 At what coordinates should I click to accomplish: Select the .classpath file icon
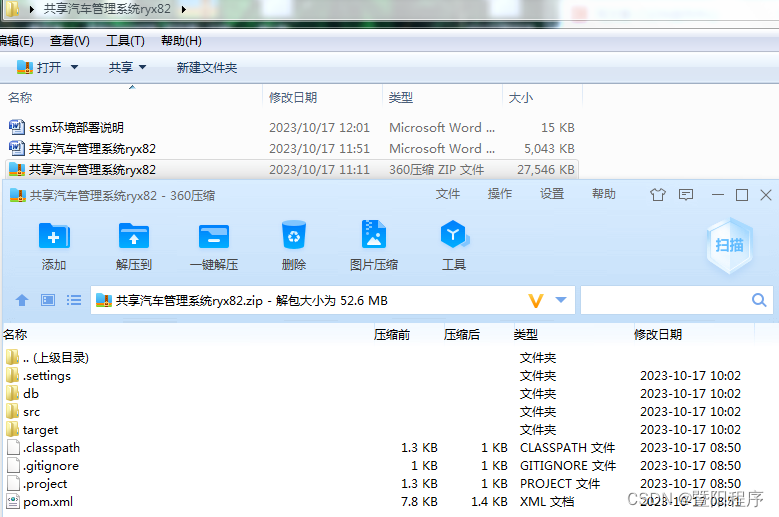pos(13,447)
